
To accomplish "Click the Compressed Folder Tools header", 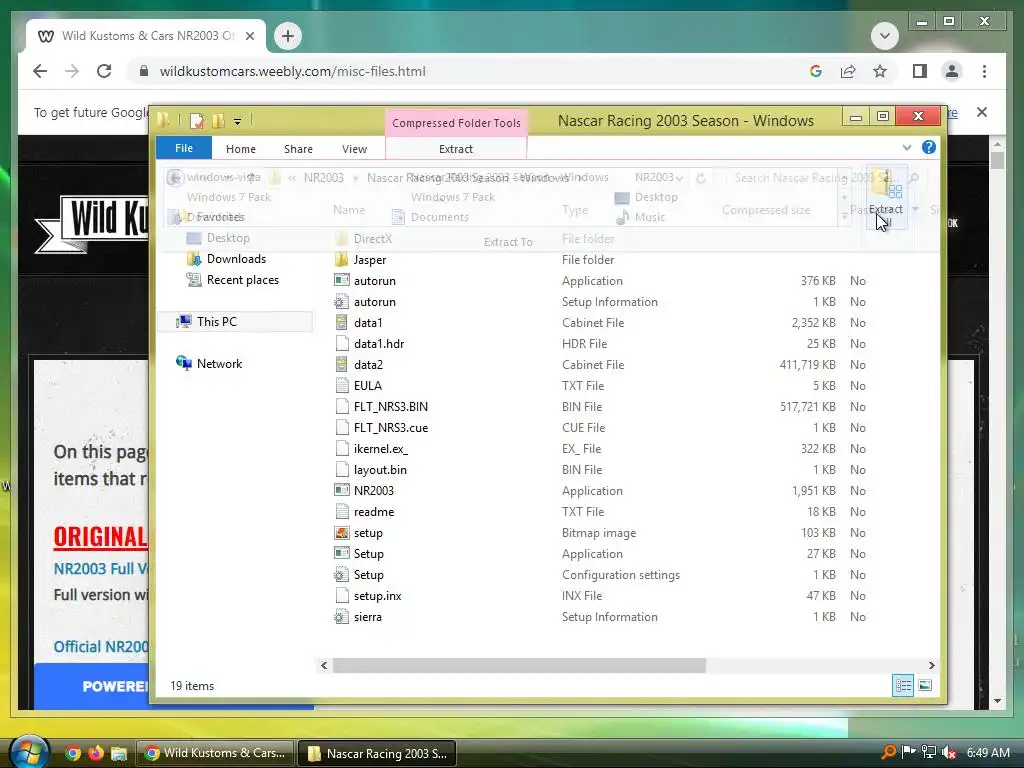I will 456,123.
